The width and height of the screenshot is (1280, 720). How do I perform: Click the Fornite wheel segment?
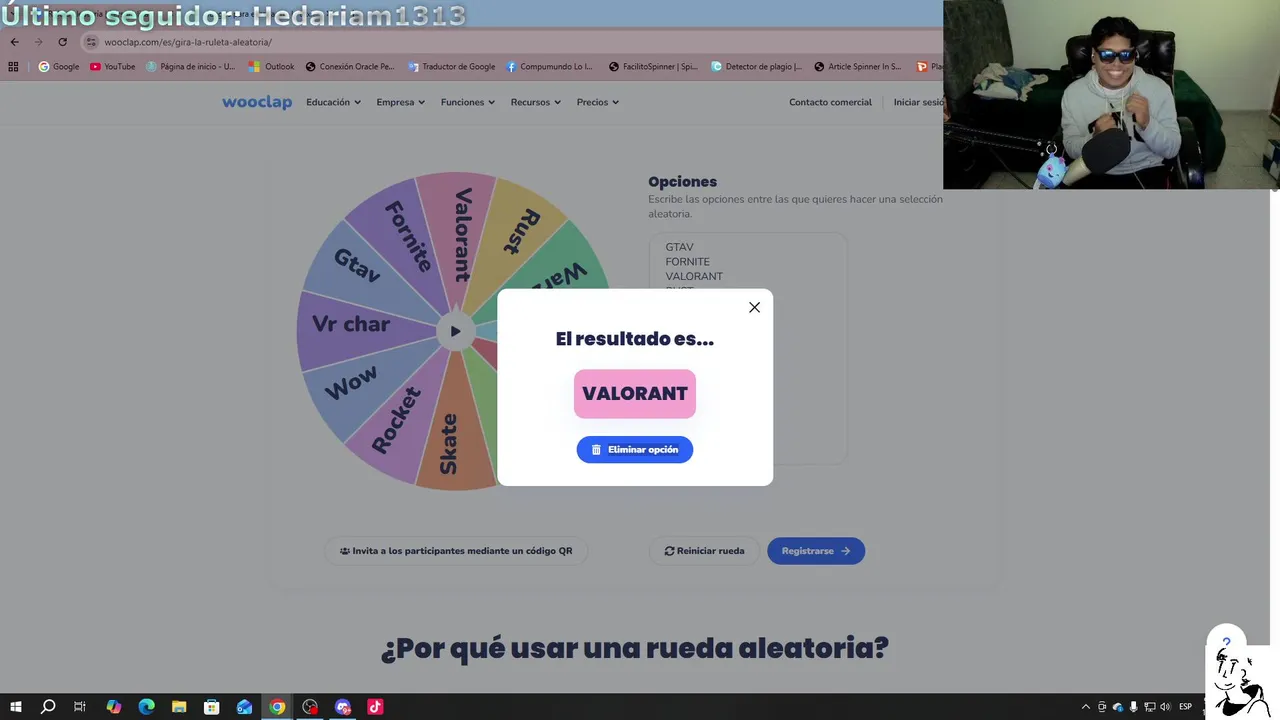[x=407, y=238]
